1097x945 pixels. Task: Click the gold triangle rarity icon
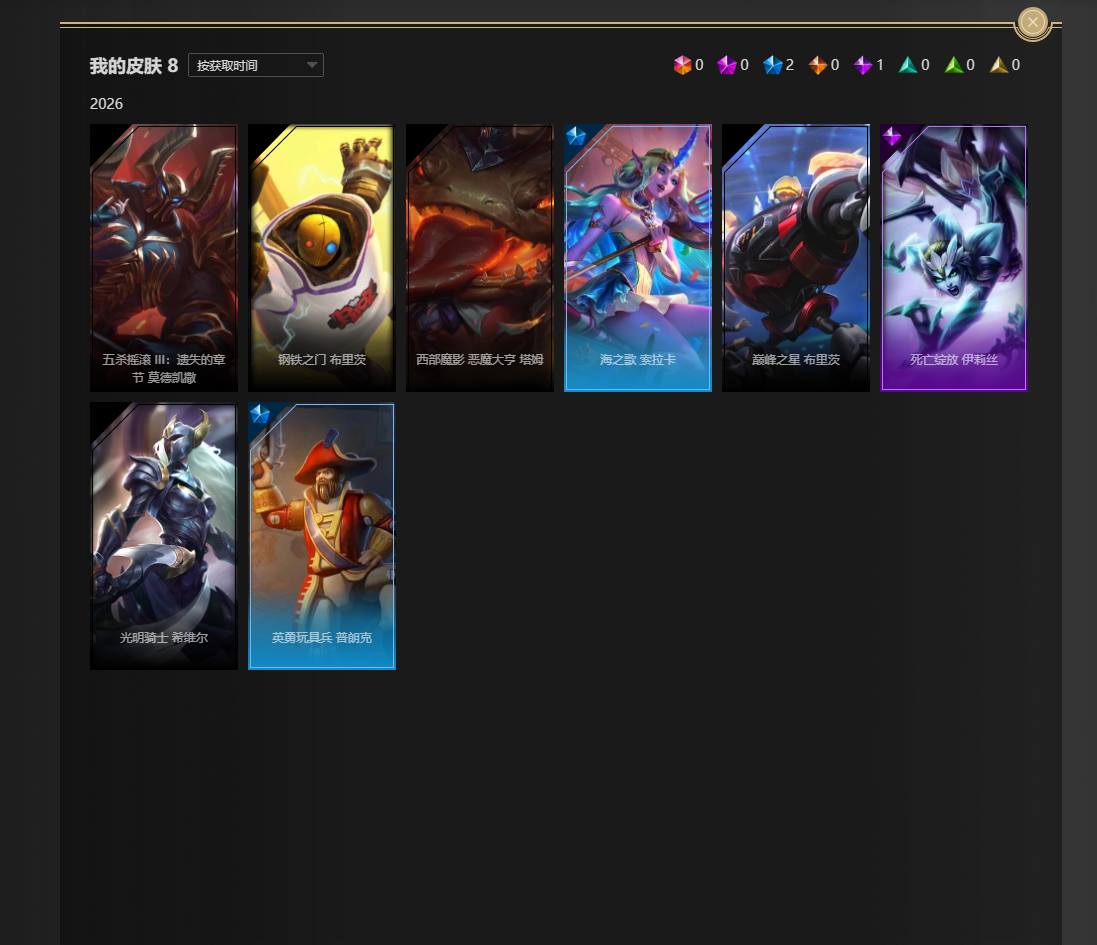(x=998, y=65)
